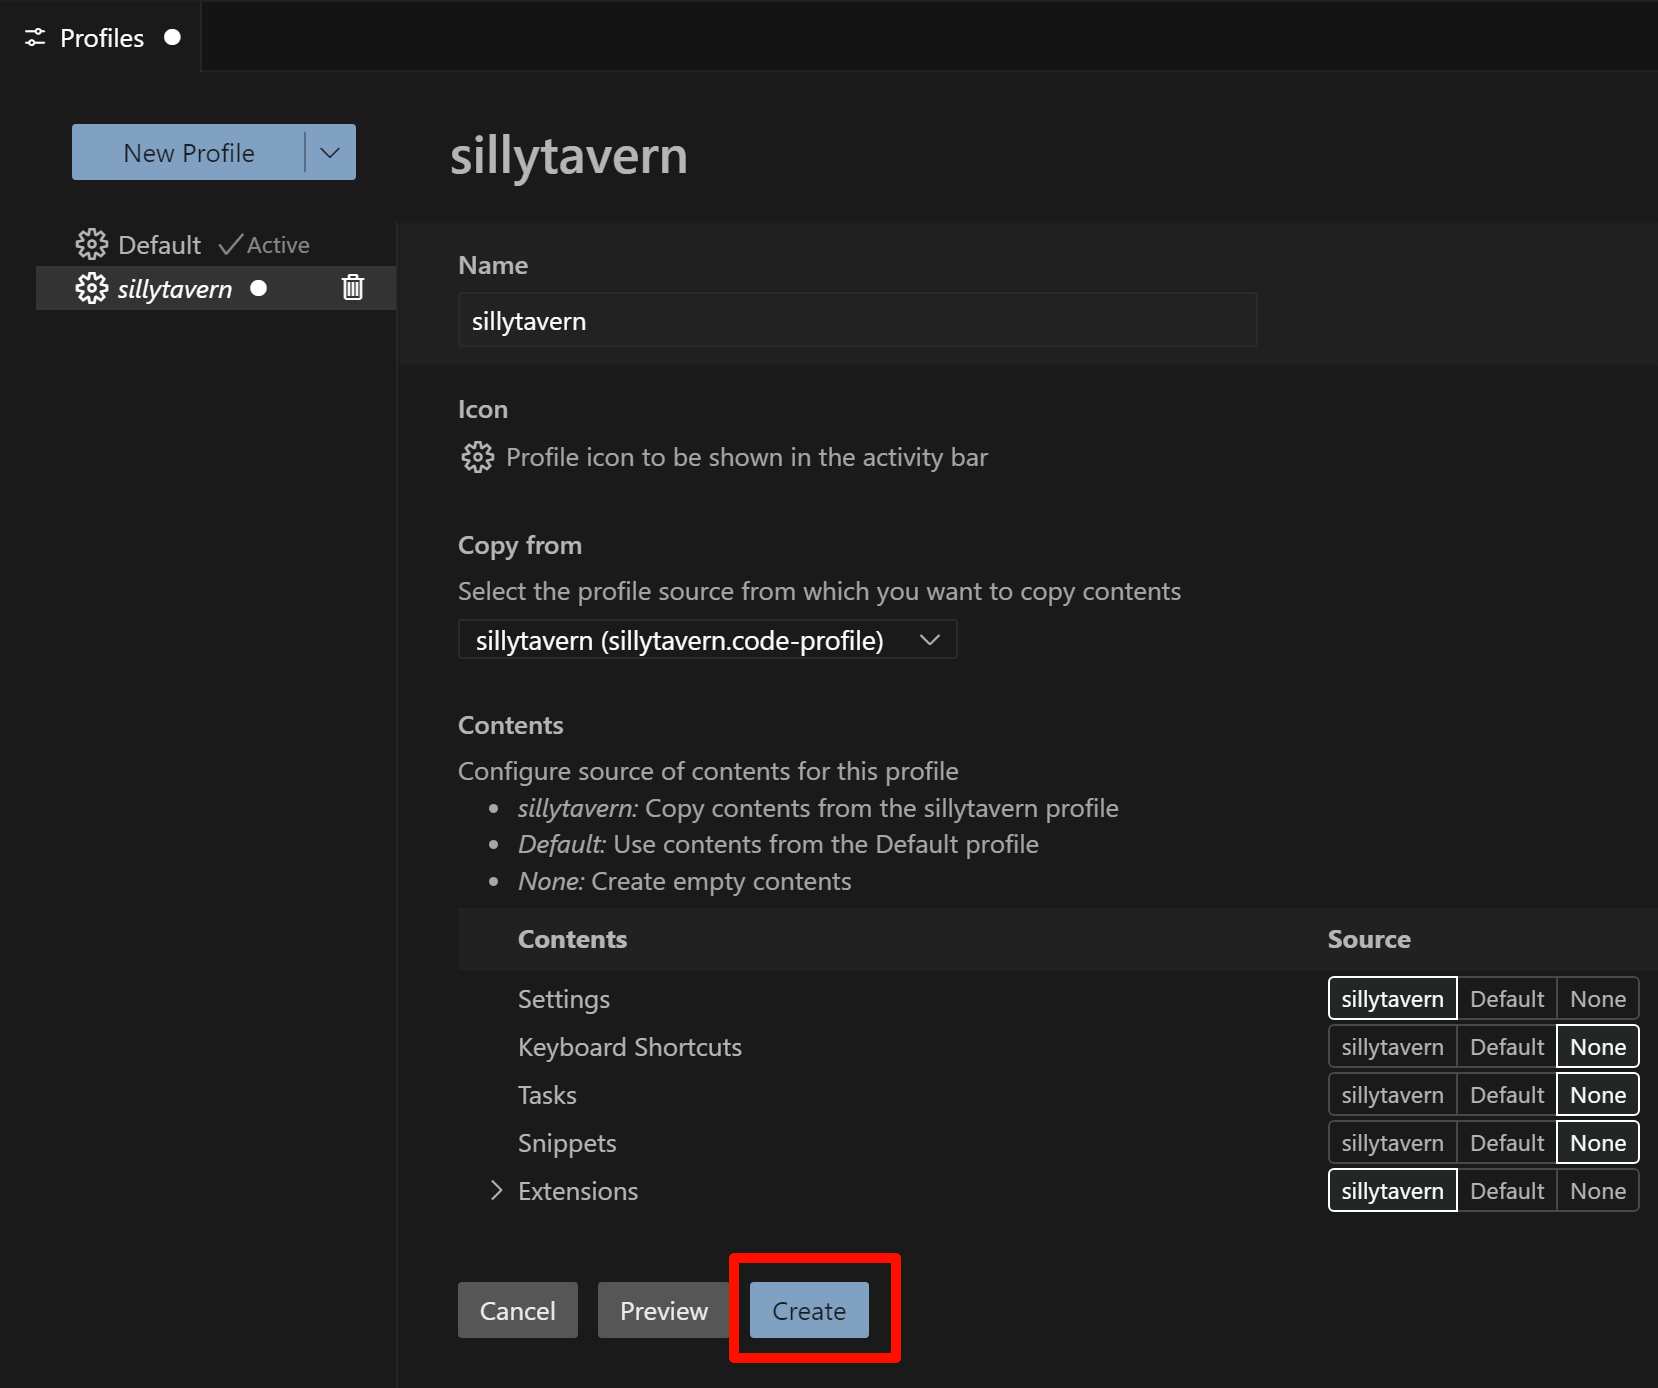Screen dimensions: 1658x1388
Task: Click the Snippets contents row label
Action: point(566,1142)
